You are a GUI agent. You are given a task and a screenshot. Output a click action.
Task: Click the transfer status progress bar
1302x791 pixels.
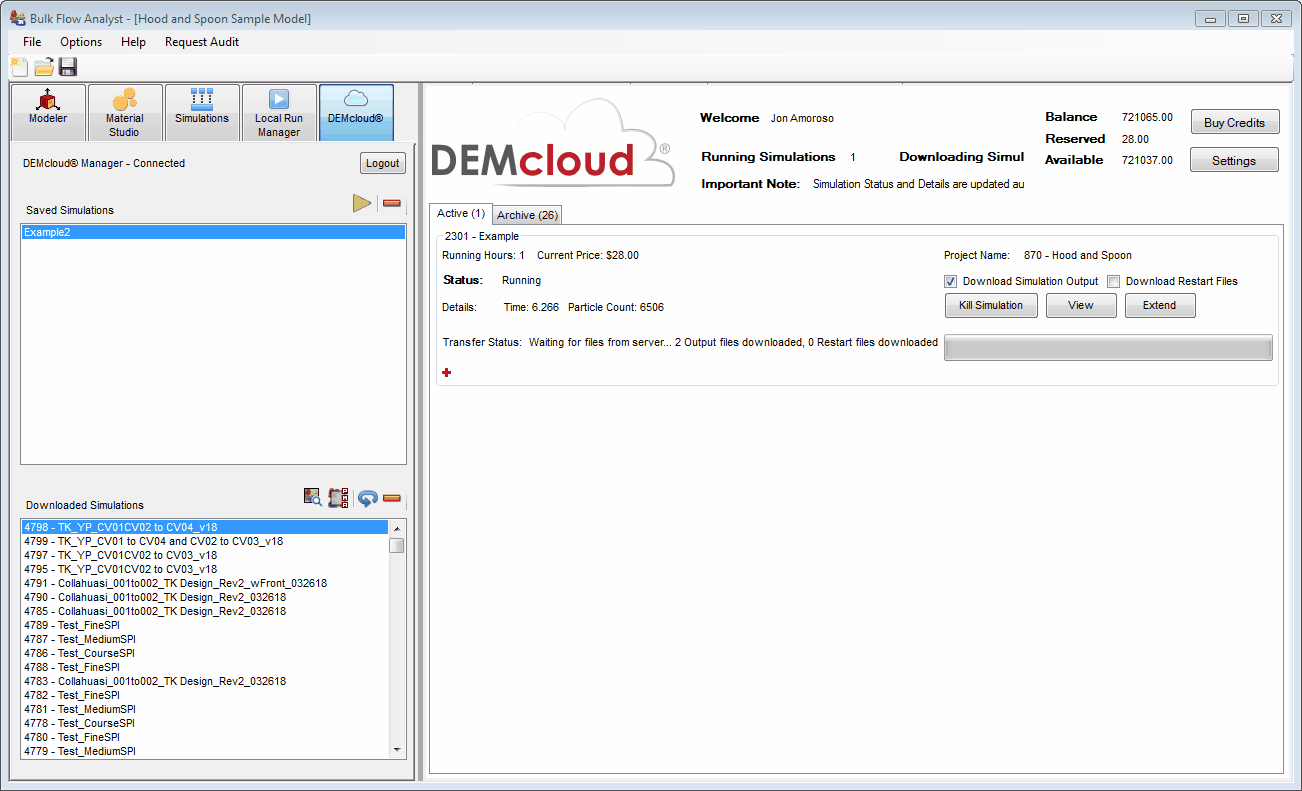pyautogui.click(x=1108, y=347)
